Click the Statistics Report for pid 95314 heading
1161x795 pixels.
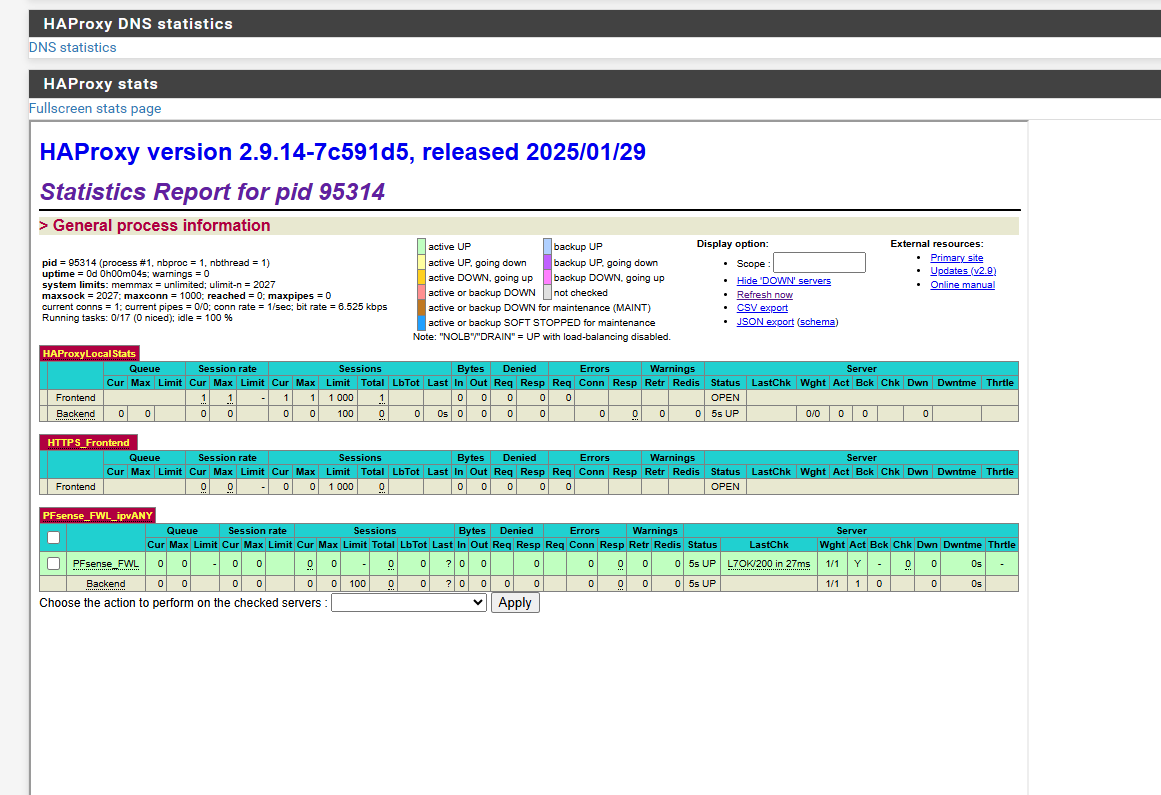(x=213, y=192)
